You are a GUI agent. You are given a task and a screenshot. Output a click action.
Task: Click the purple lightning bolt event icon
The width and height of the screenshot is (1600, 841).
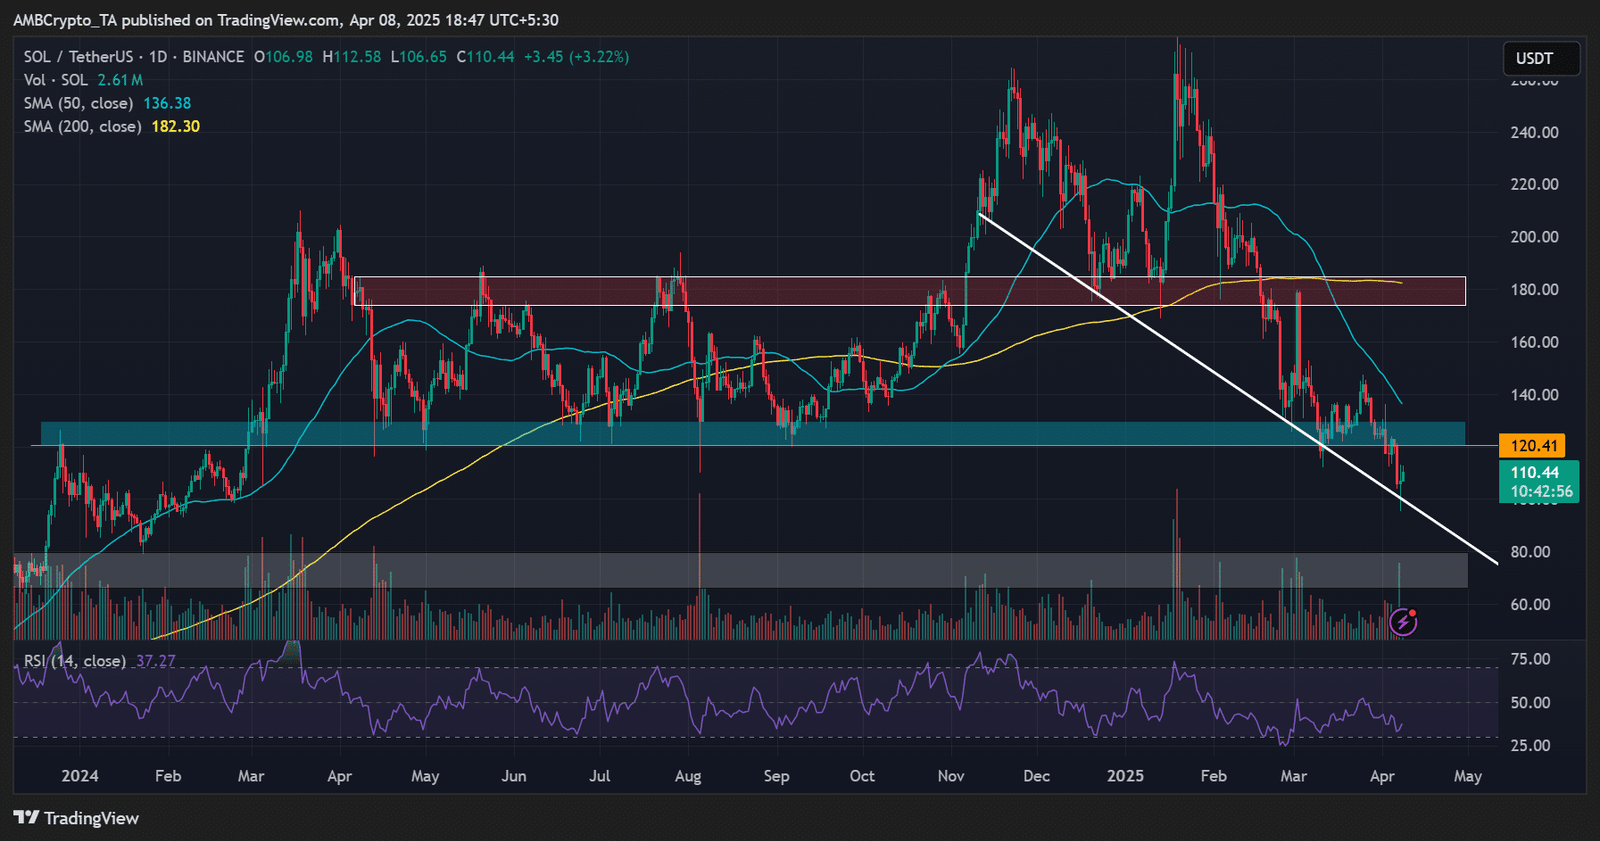pos(1404,622)
